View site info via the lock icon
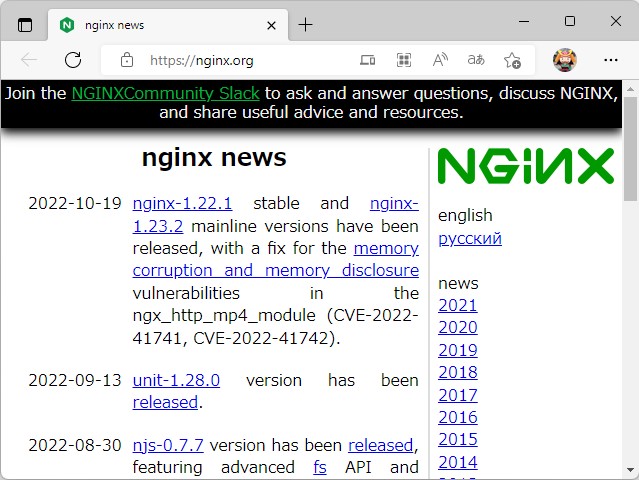639x480 pixels. (x=127, y=60)
